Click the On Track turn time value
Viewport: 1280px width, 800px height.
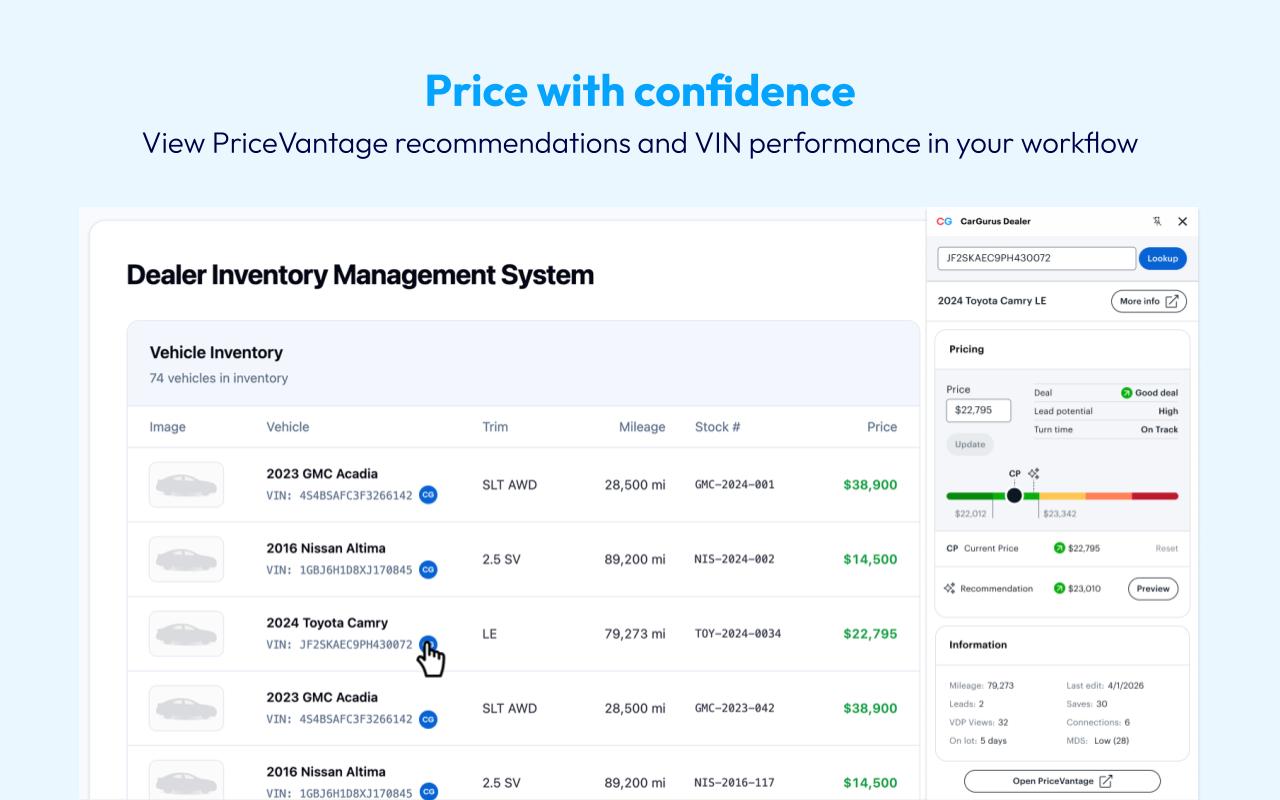(1159, 430)
